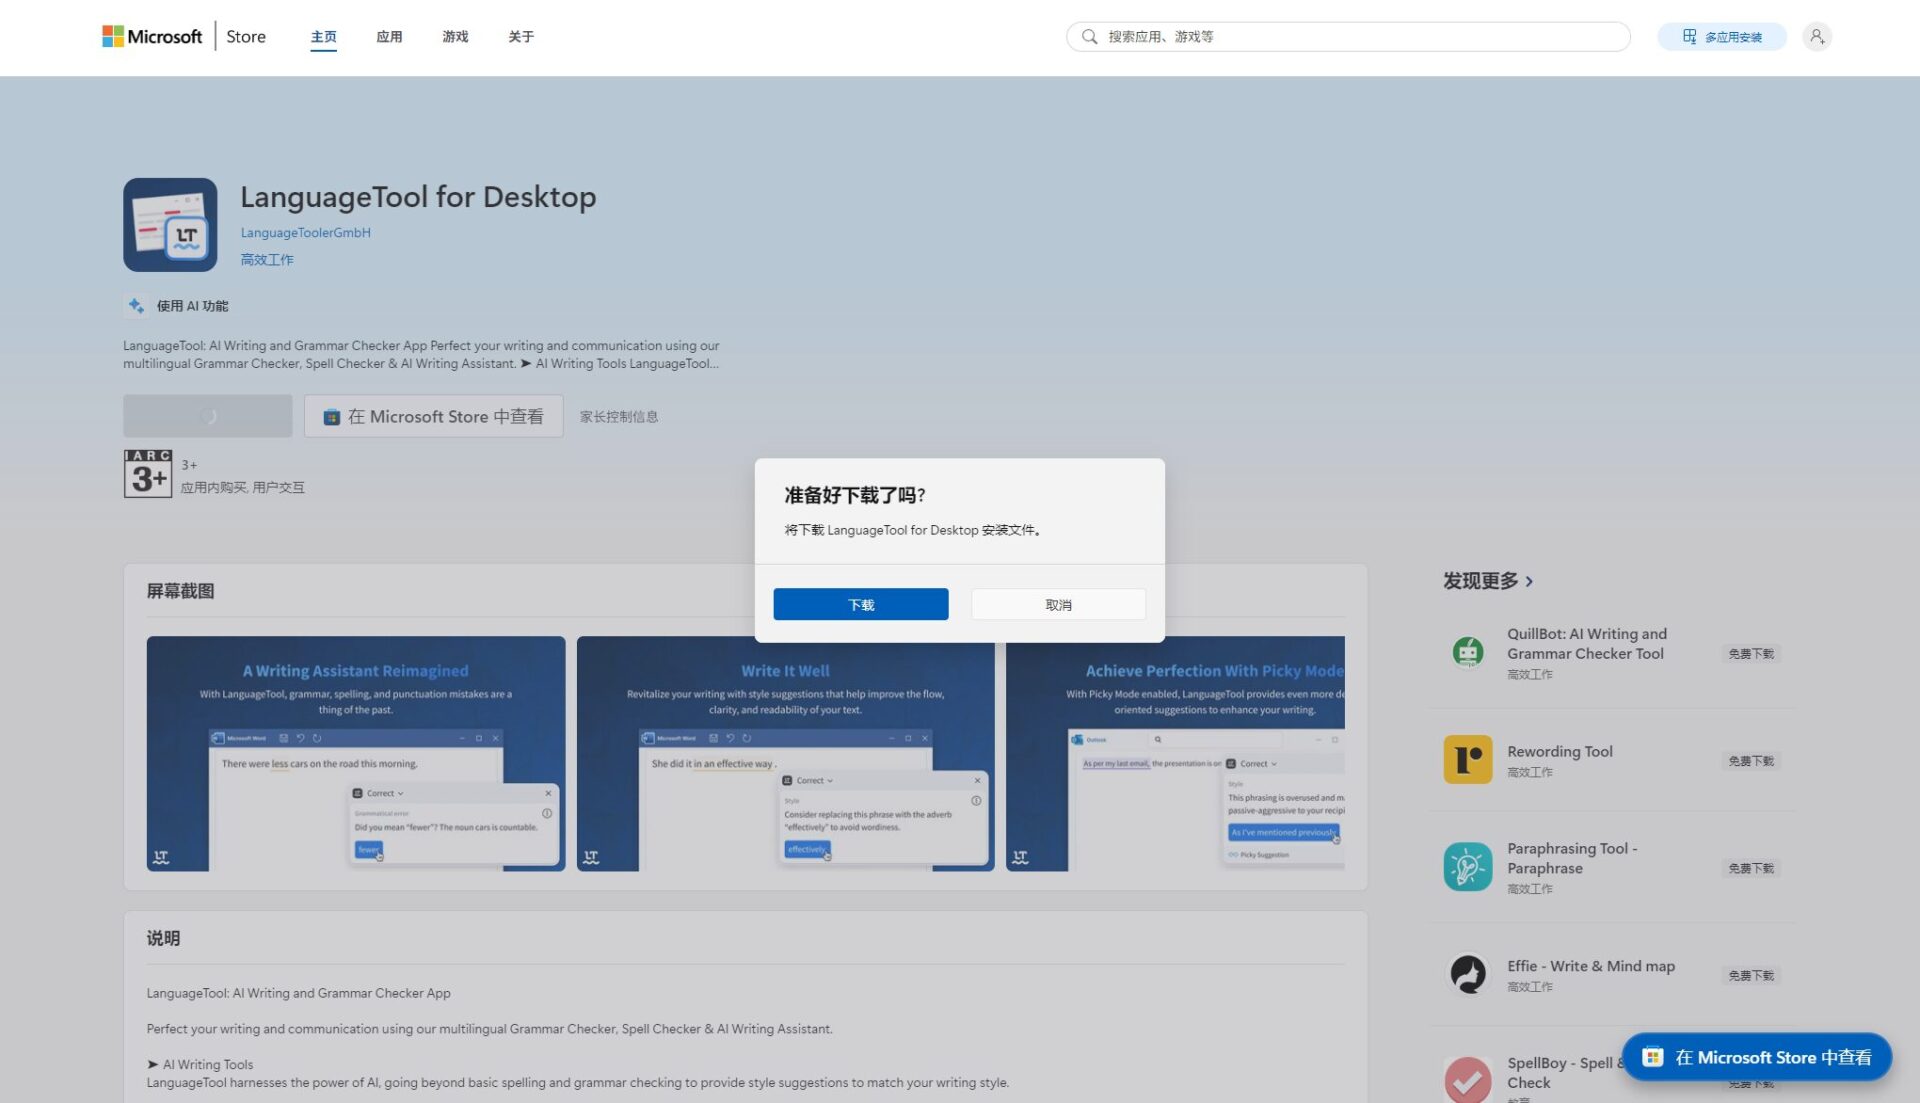Viewport: 1920px width, 1103px height.
Task: Click the QuillBot app icon
Action: coord(1467,653)
